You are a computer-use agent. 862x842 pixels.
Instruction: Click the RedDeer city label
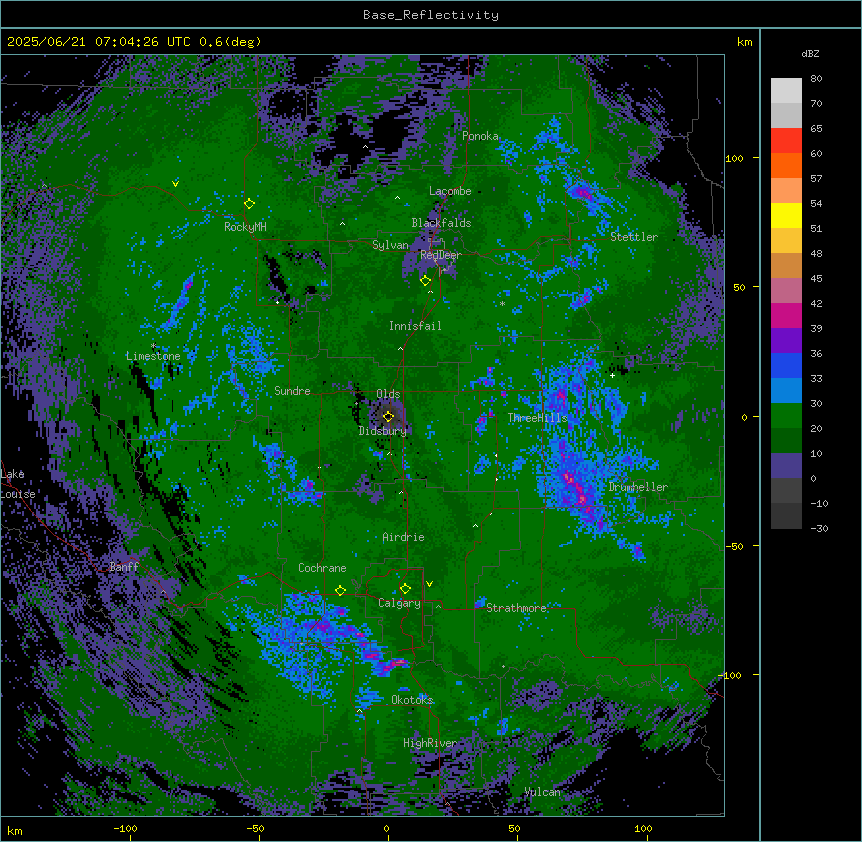(441, 255)
